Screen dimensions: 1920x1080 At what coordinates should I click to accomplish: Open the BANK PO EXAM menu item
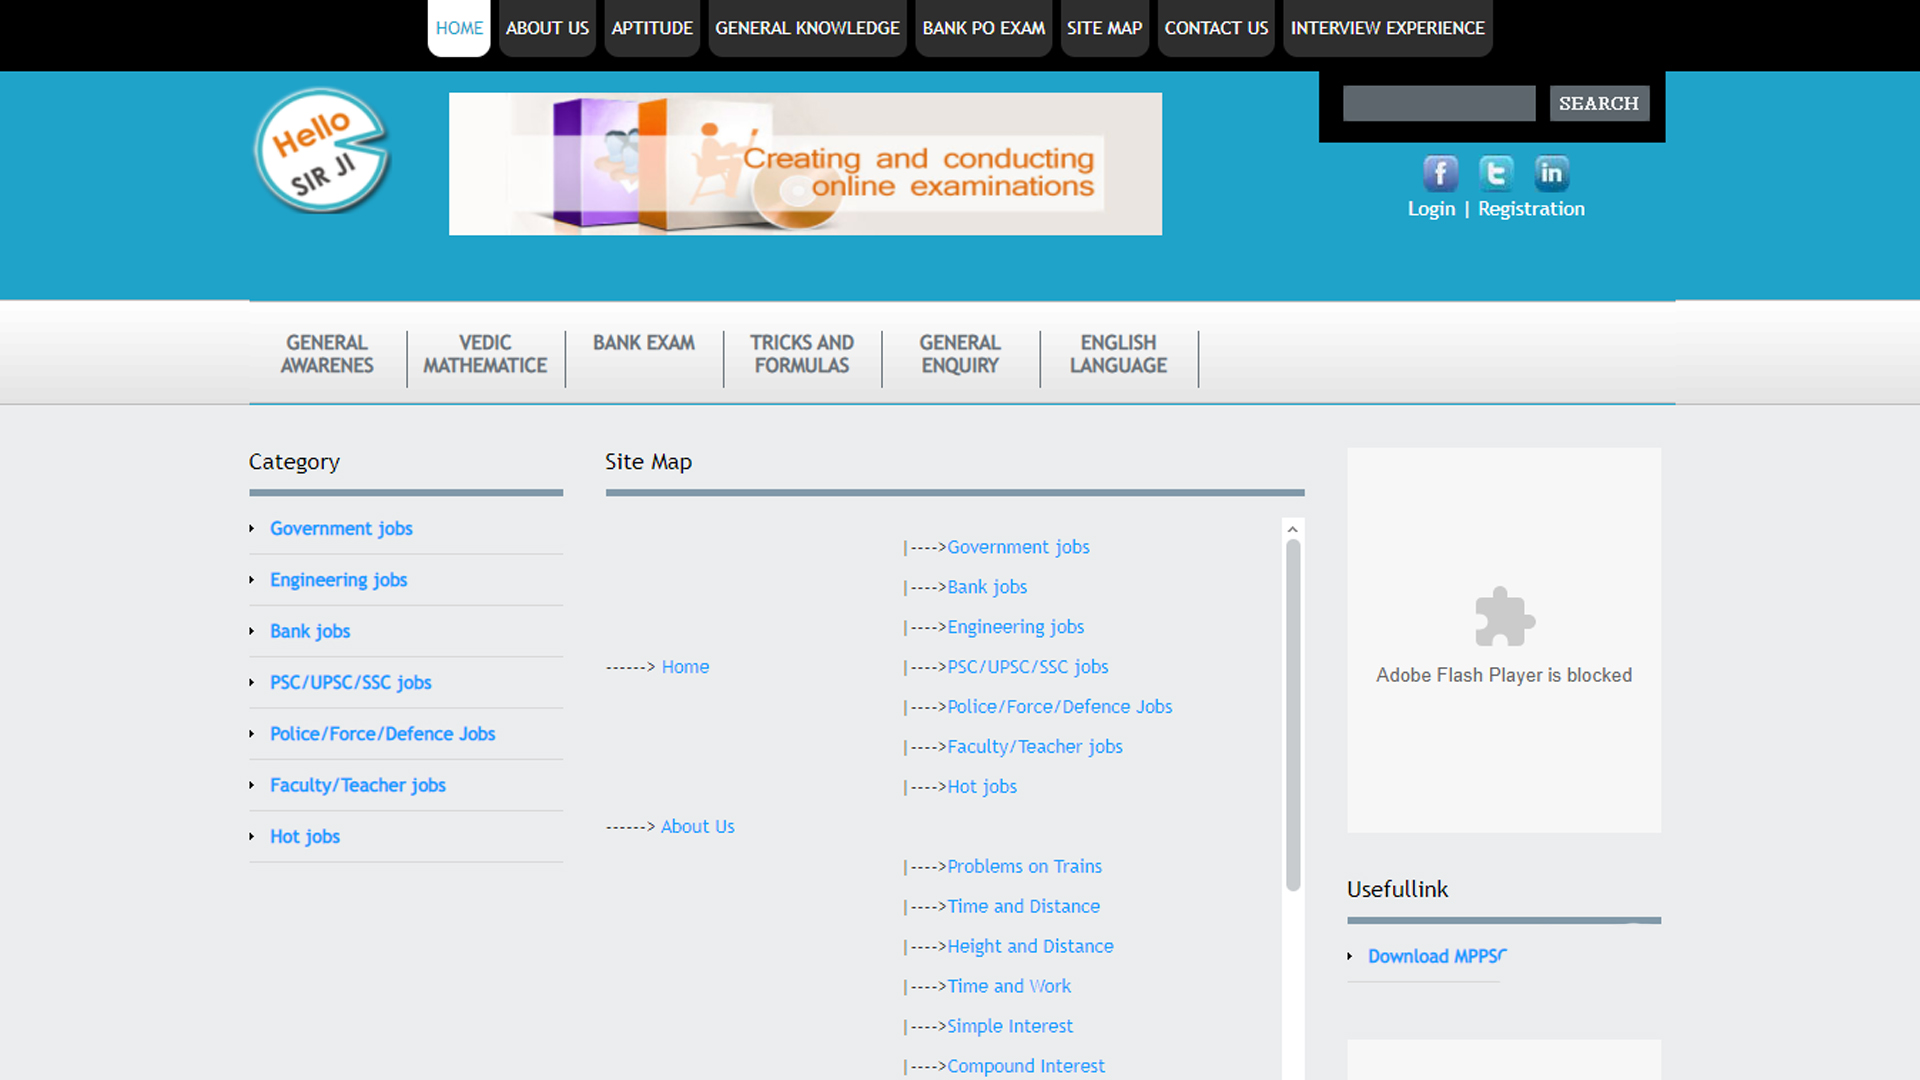983,28
